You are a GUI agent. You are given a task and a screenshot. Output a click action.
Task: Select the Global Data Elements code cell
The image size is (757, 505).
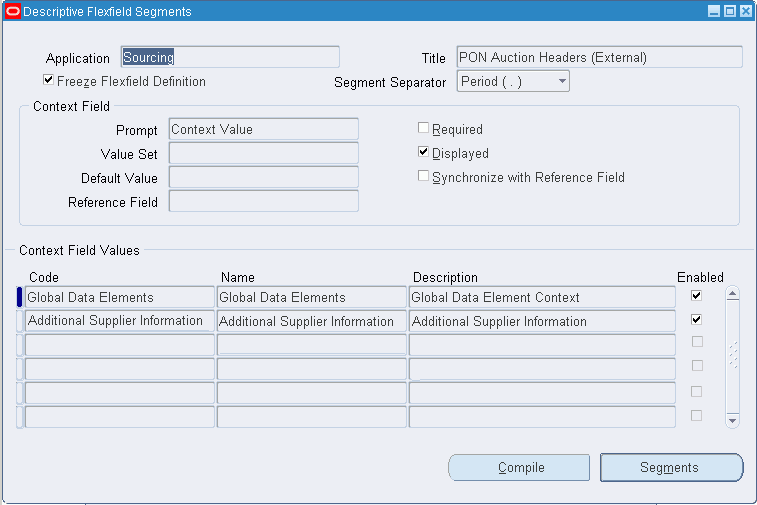(120, 297)
